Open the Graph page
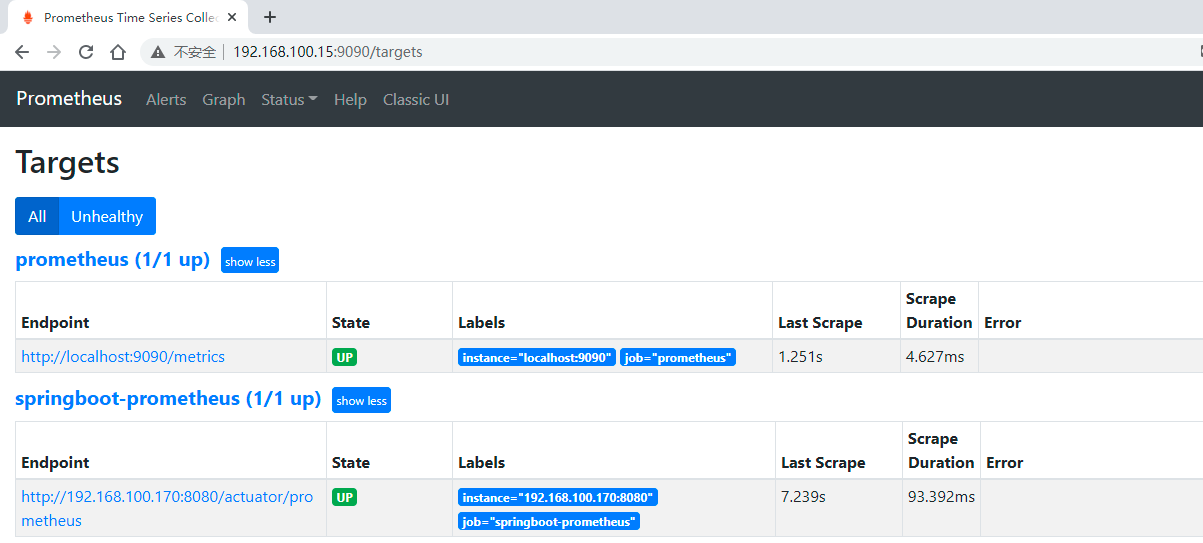1203x543 pixels. 223,100
